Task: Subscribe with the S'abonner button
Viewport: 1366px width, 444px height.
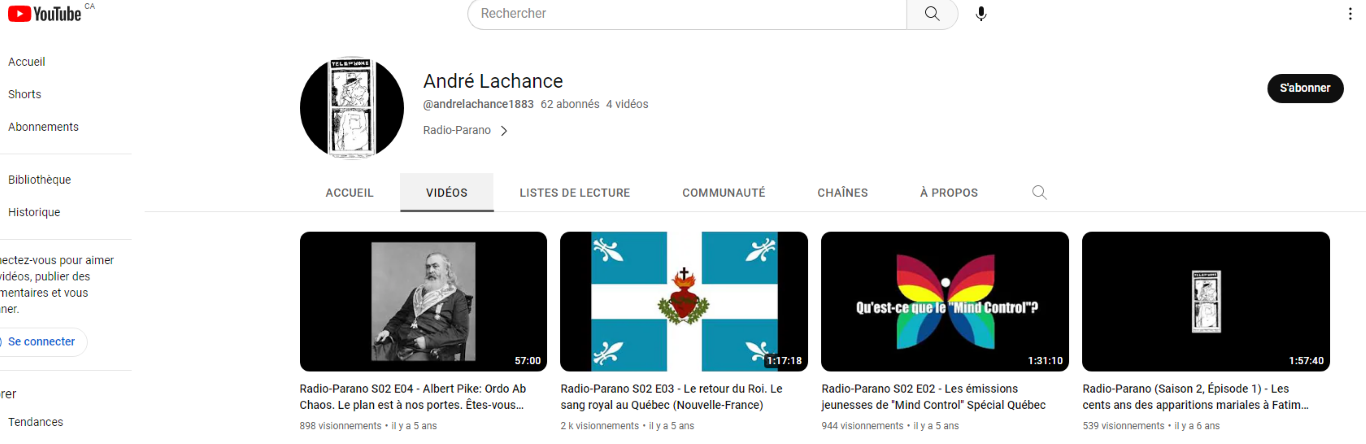Action: coord(1305,88)
